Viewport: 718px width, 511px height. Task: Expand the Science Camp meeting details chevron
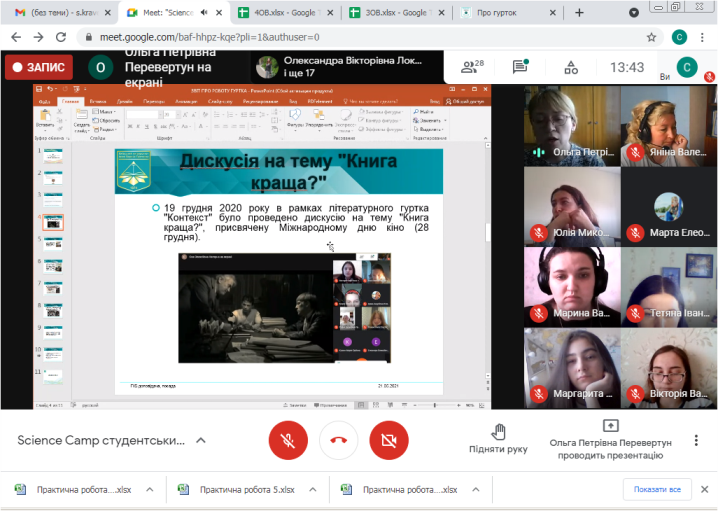(x=201, y=440)
